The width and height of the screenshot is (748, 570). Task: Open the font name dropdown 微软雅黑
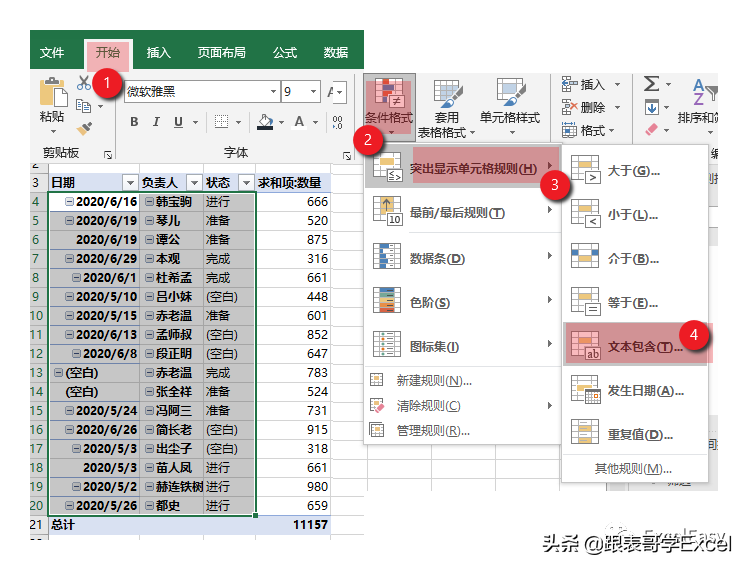tap(273, 92)
